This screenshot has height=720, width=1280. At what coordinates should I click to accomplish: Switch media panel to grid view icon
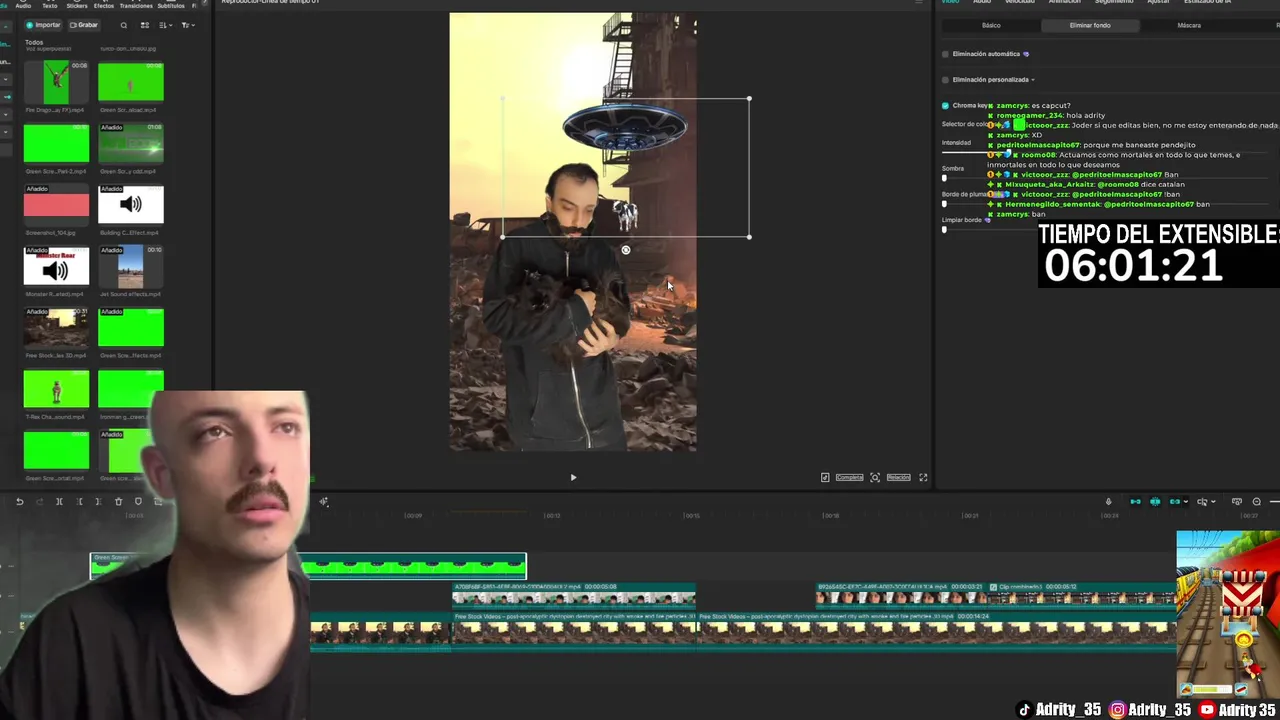coord(144,25)
